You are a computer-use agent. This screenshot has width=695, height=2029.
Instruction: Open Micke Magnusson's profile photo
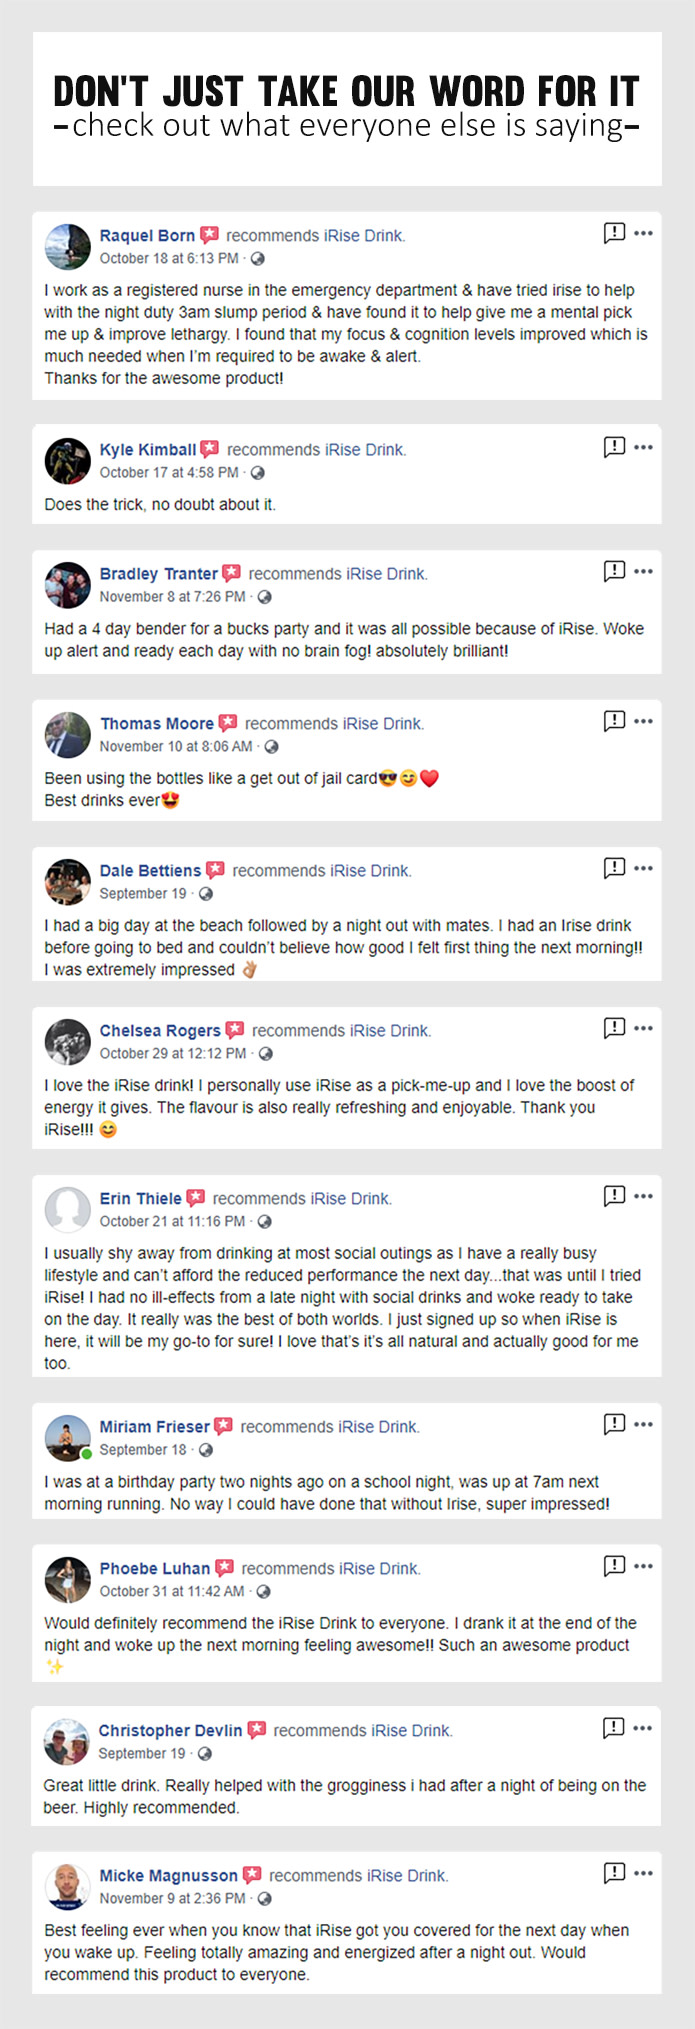[x=67, y=1886]
